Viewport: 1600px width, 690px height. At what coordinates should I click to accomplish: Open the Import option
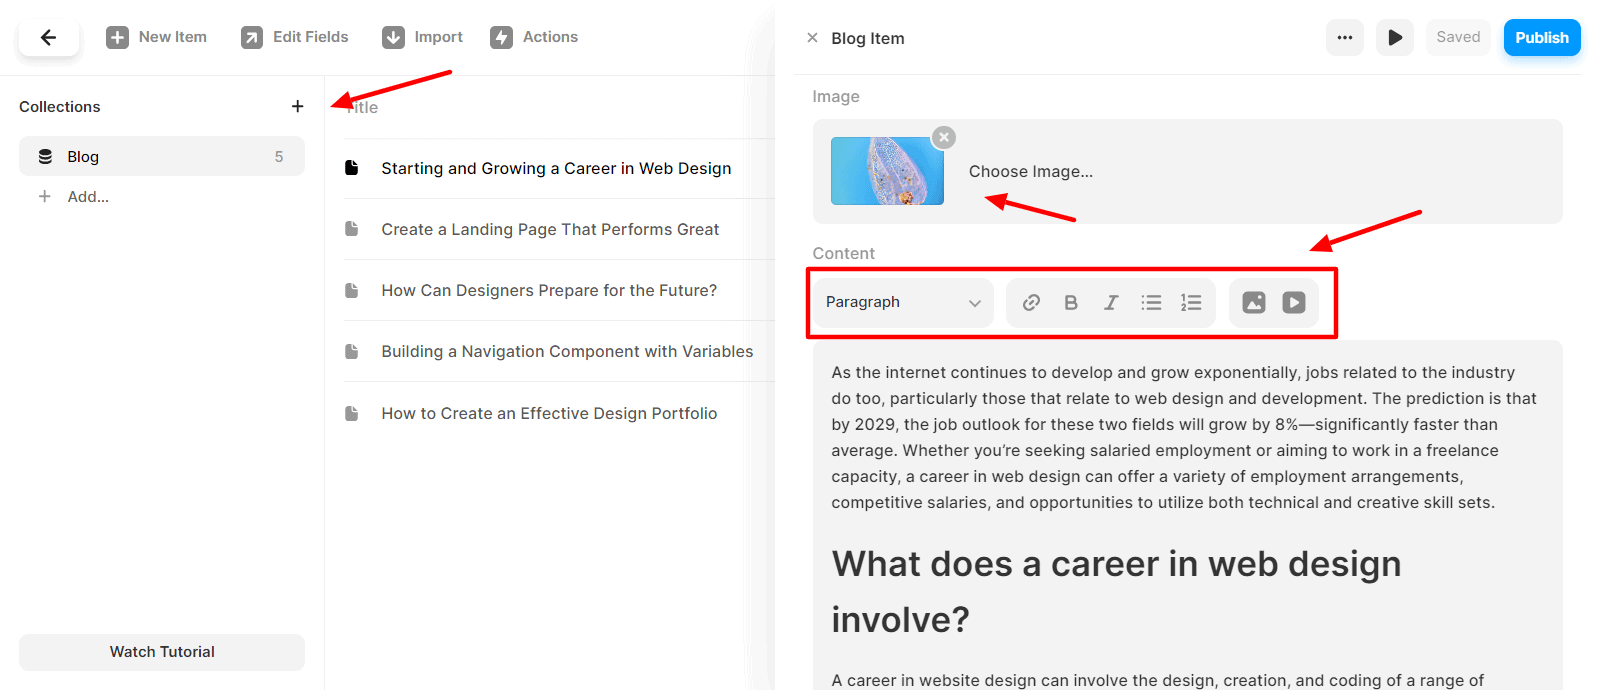tap(422, 37)
